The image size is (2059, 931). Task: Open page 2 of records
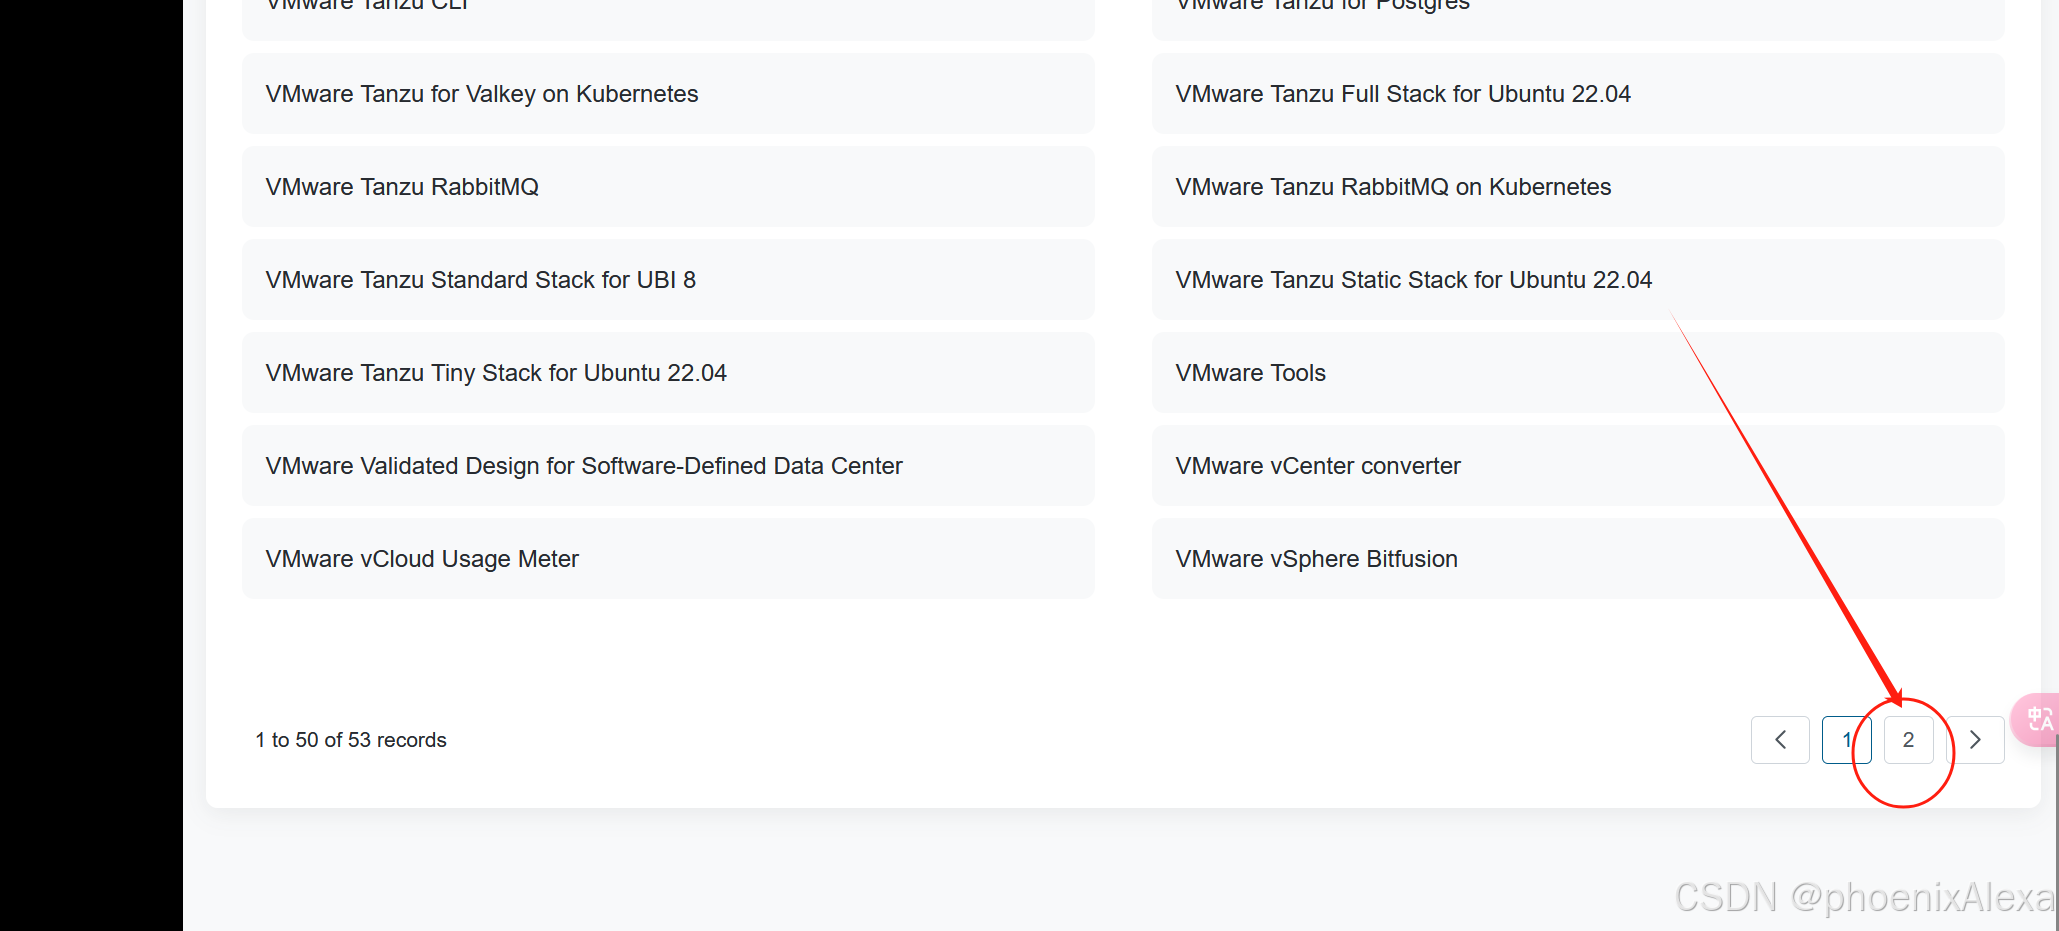tap(1908, 740)
